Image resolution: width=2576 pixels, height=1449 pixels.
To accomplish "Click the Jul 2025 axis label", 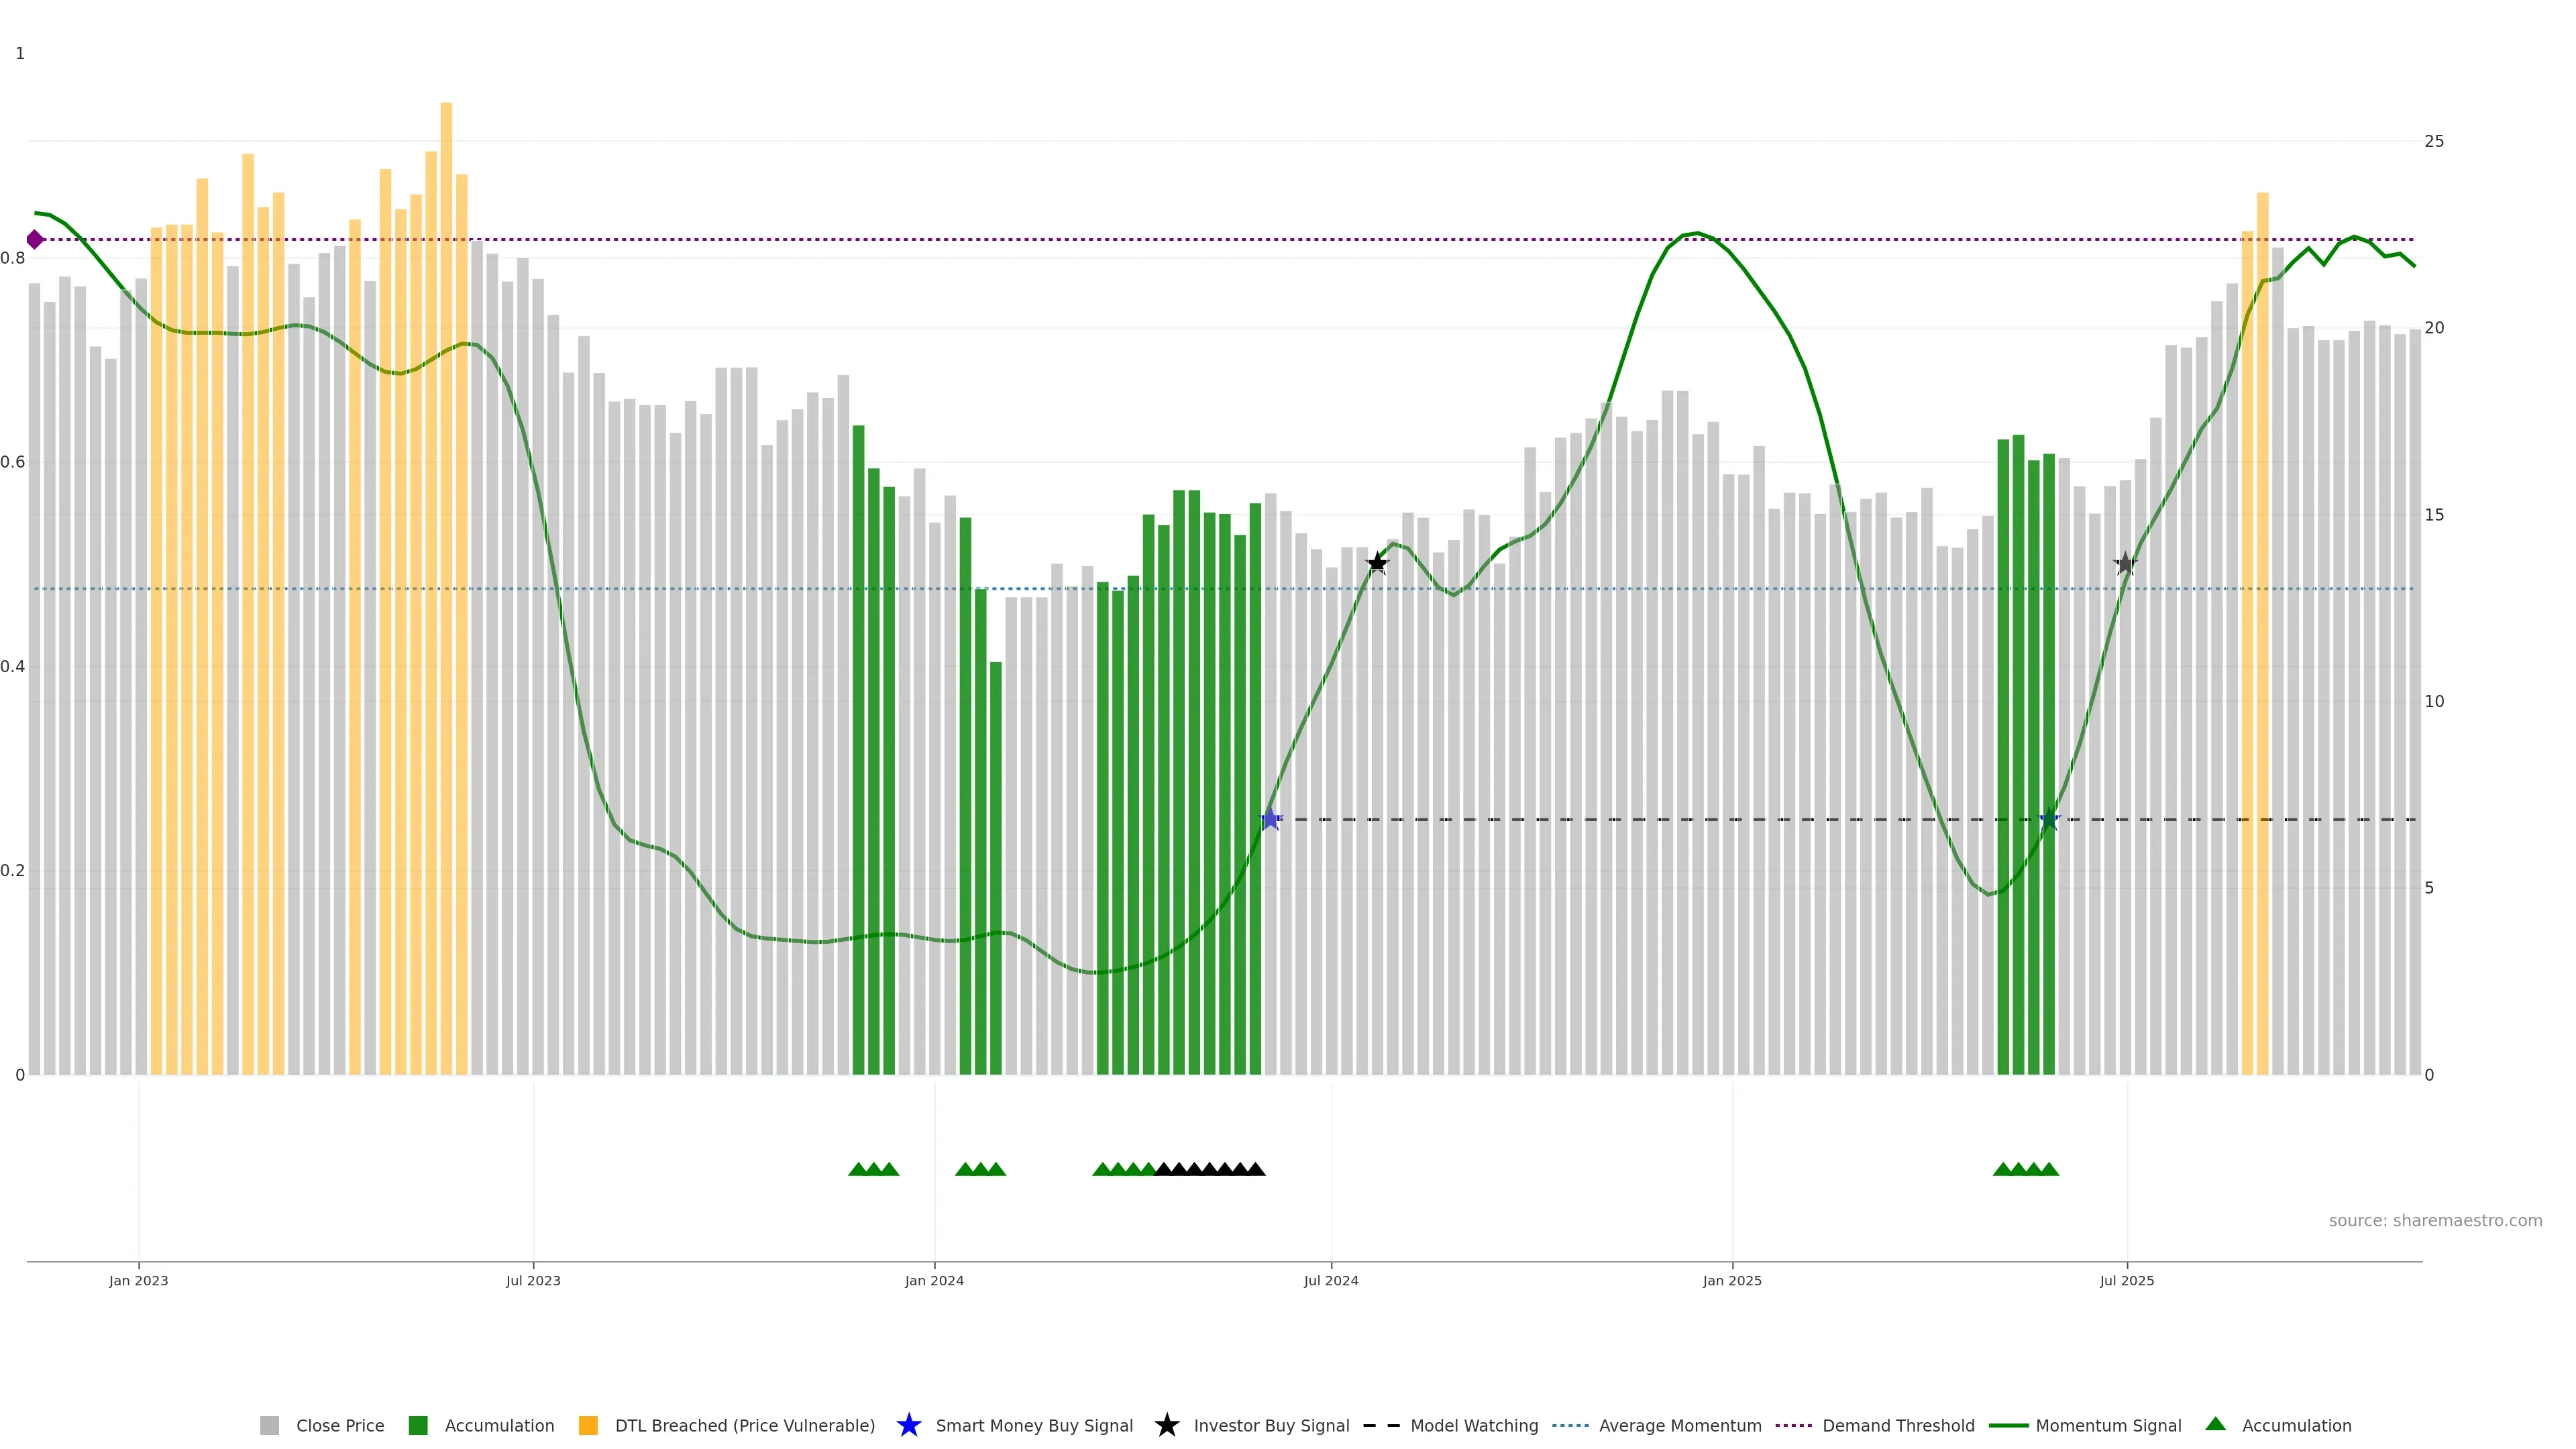I will coord(2126,1281).
